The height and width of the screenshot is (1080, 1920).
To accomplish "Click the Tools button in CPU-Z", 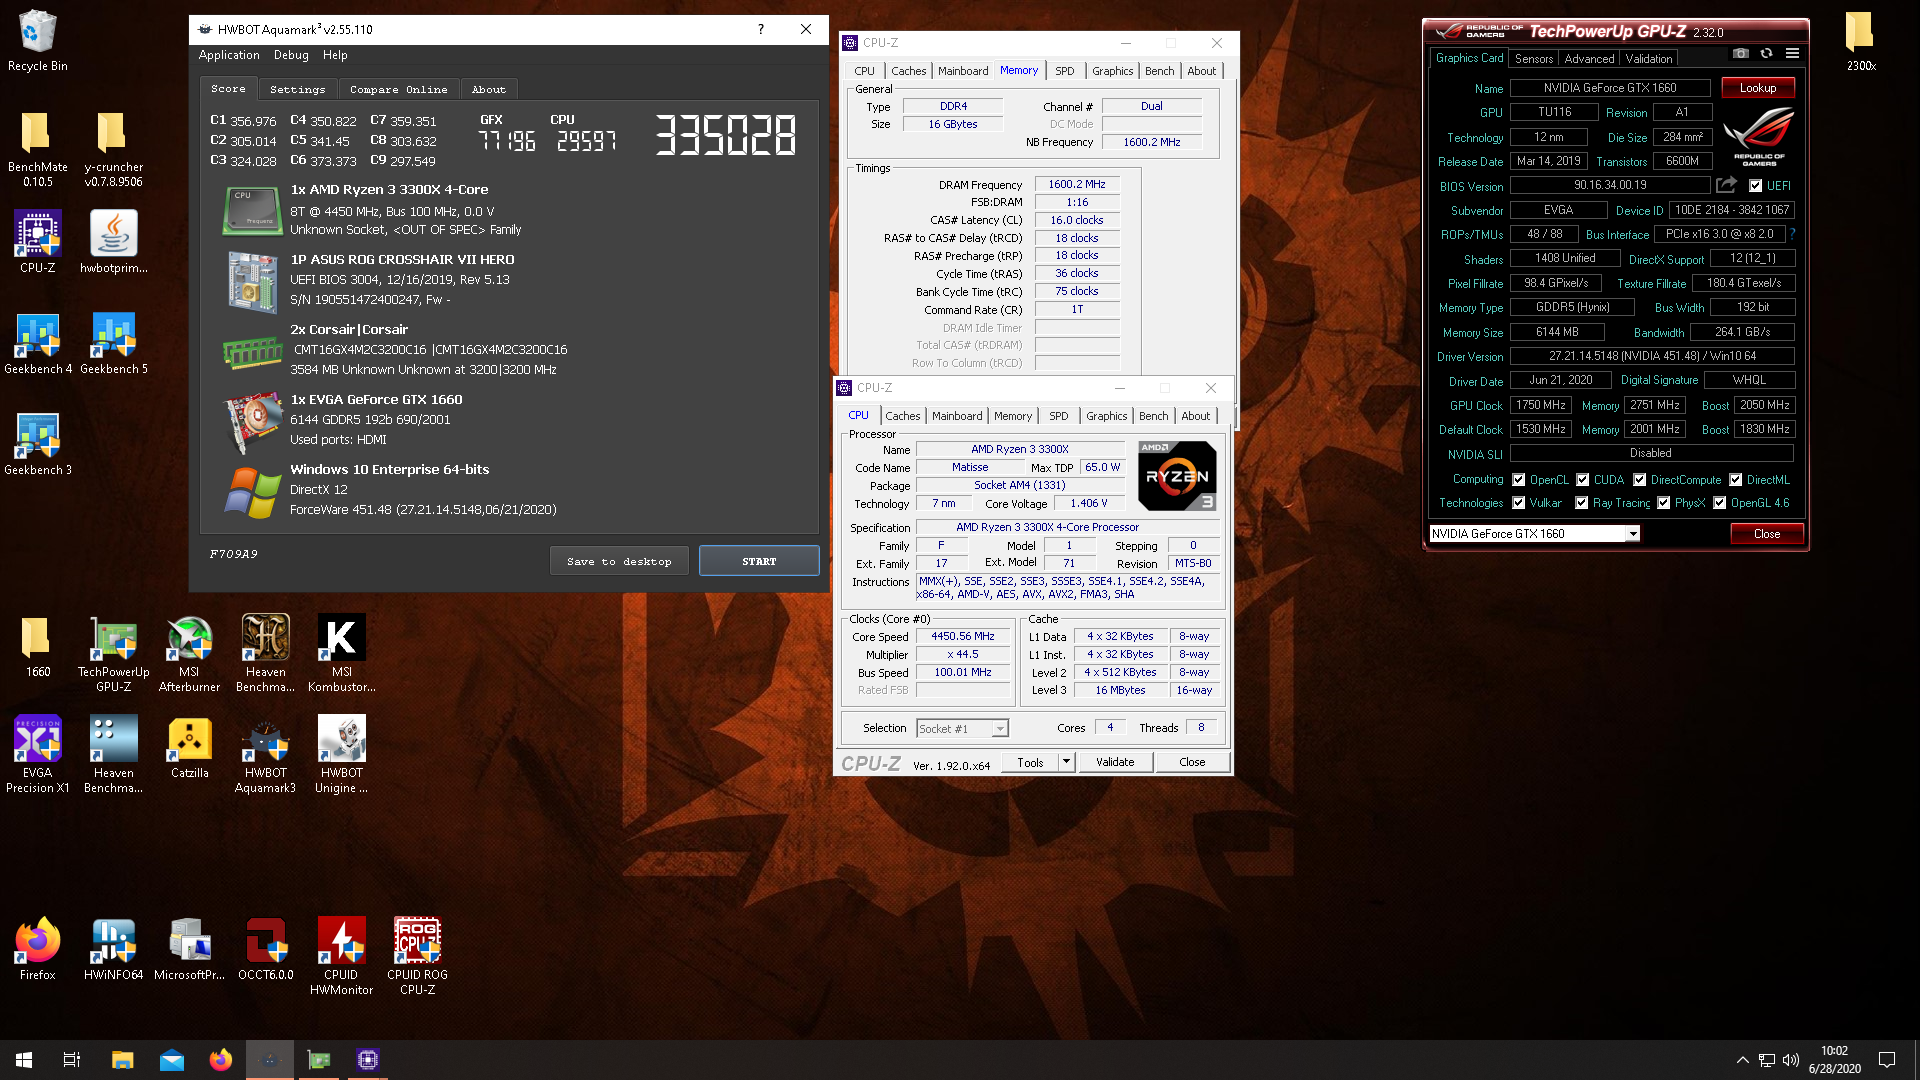I will point(1030,762).
